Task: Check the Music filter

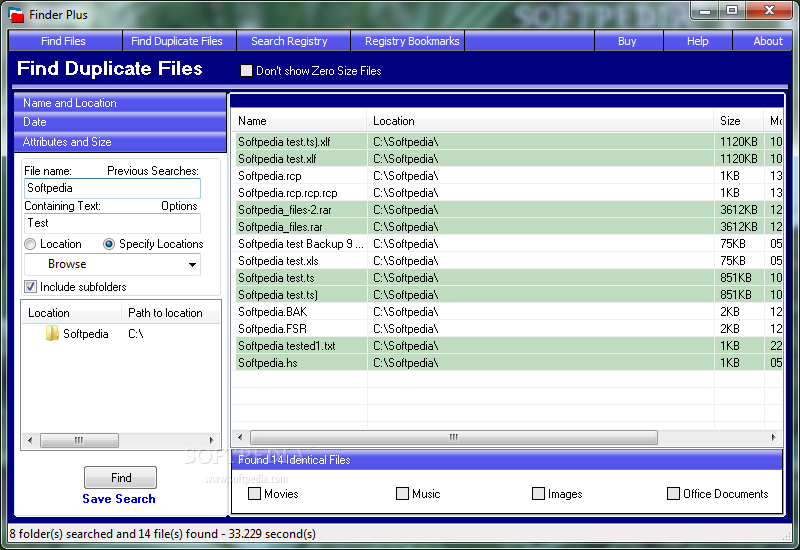Action: [402, 493]
